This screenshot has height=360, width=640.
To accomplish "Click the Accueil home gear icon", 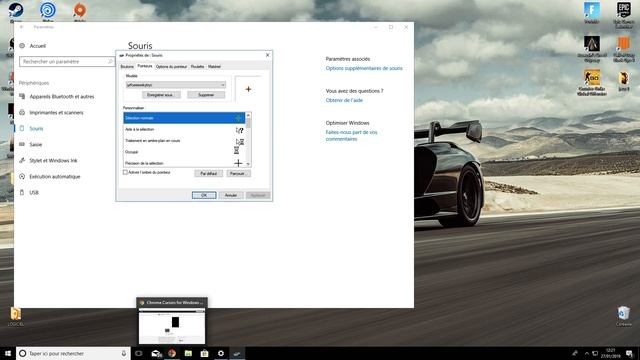I will click(x=22, y=46).
